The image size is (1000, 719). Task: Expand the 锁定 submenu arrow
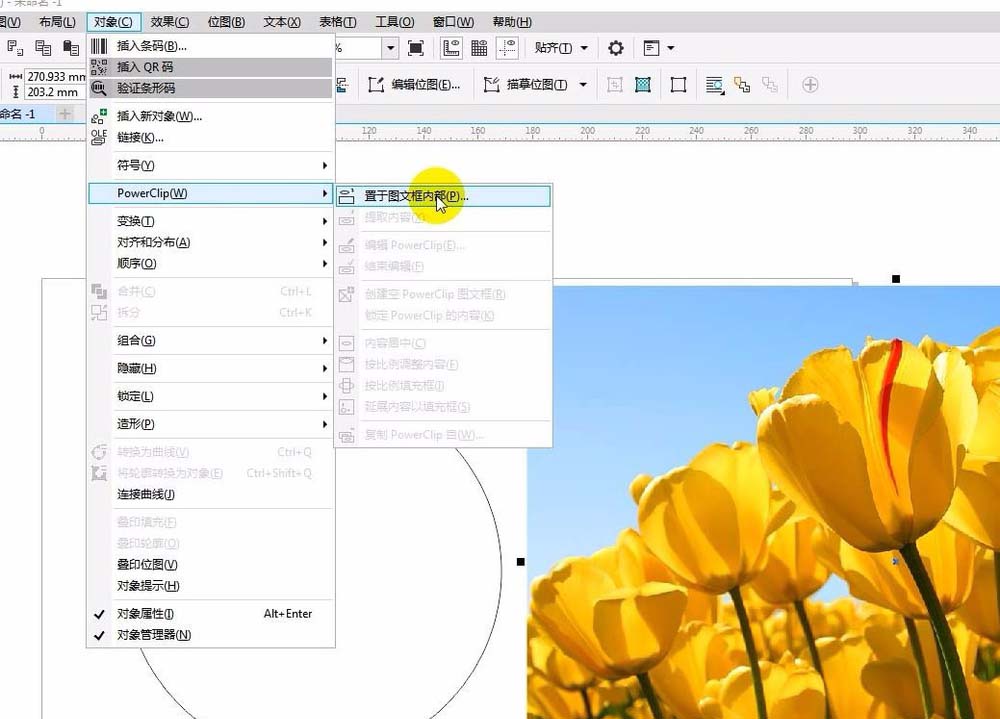tap(325, 396)
